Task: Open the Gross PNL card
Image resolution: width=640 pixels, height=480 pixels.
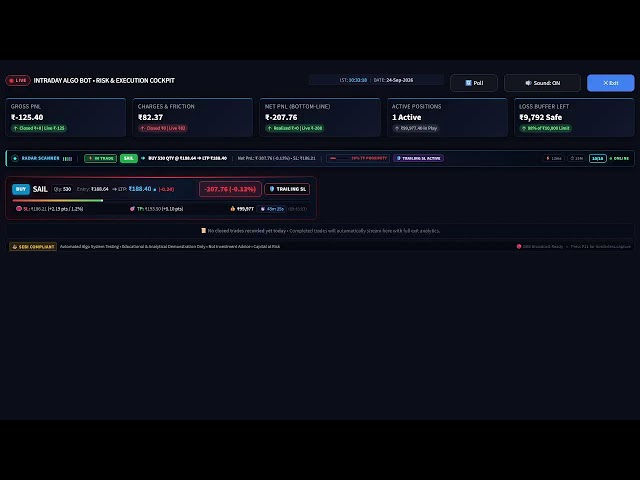Action: pyautogui.click(x=66, y=117)
